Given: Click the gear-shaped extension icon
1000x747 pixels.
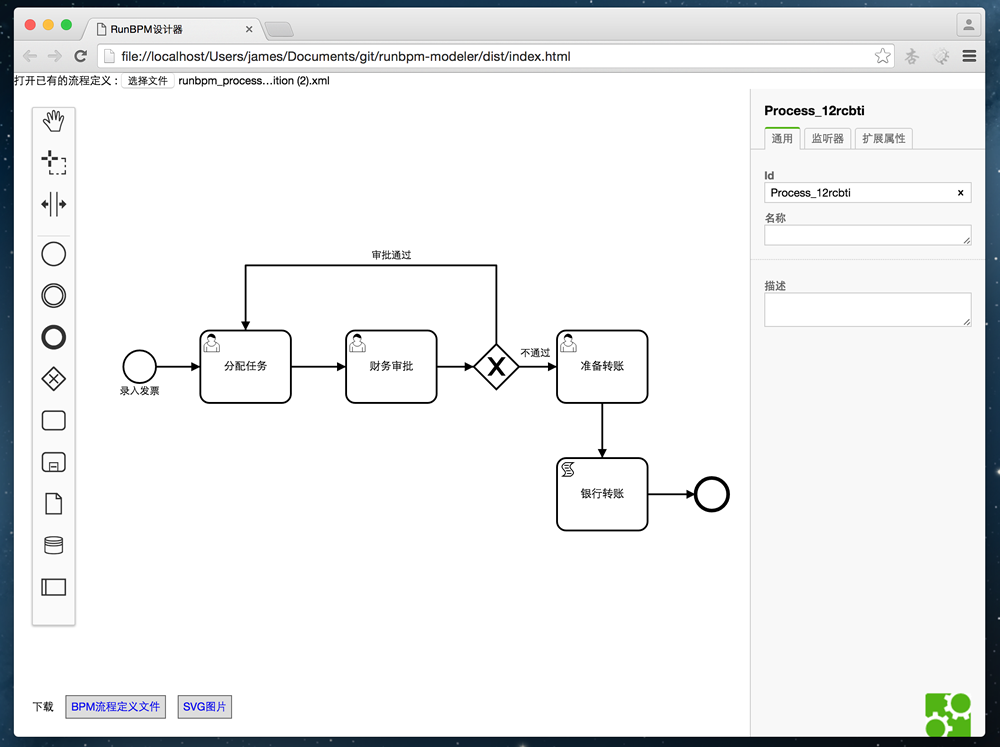Looking at the screenshot, I should point(941,56).
